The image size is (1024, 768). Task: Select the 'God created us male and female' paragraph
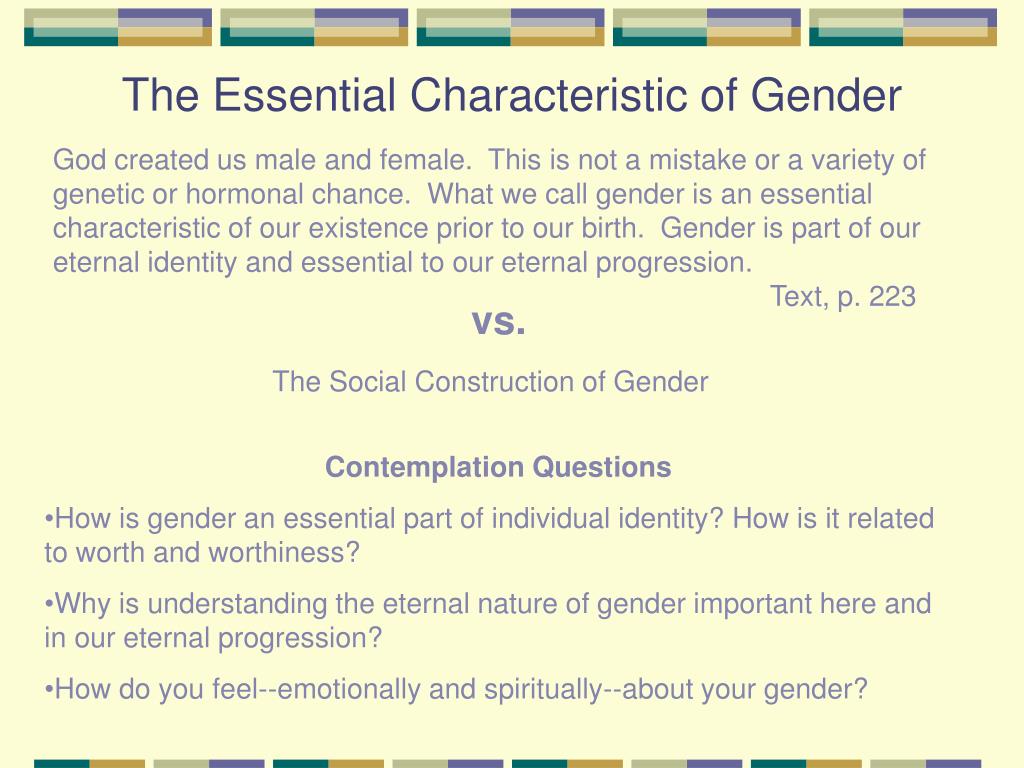click(x=489, y=212)
